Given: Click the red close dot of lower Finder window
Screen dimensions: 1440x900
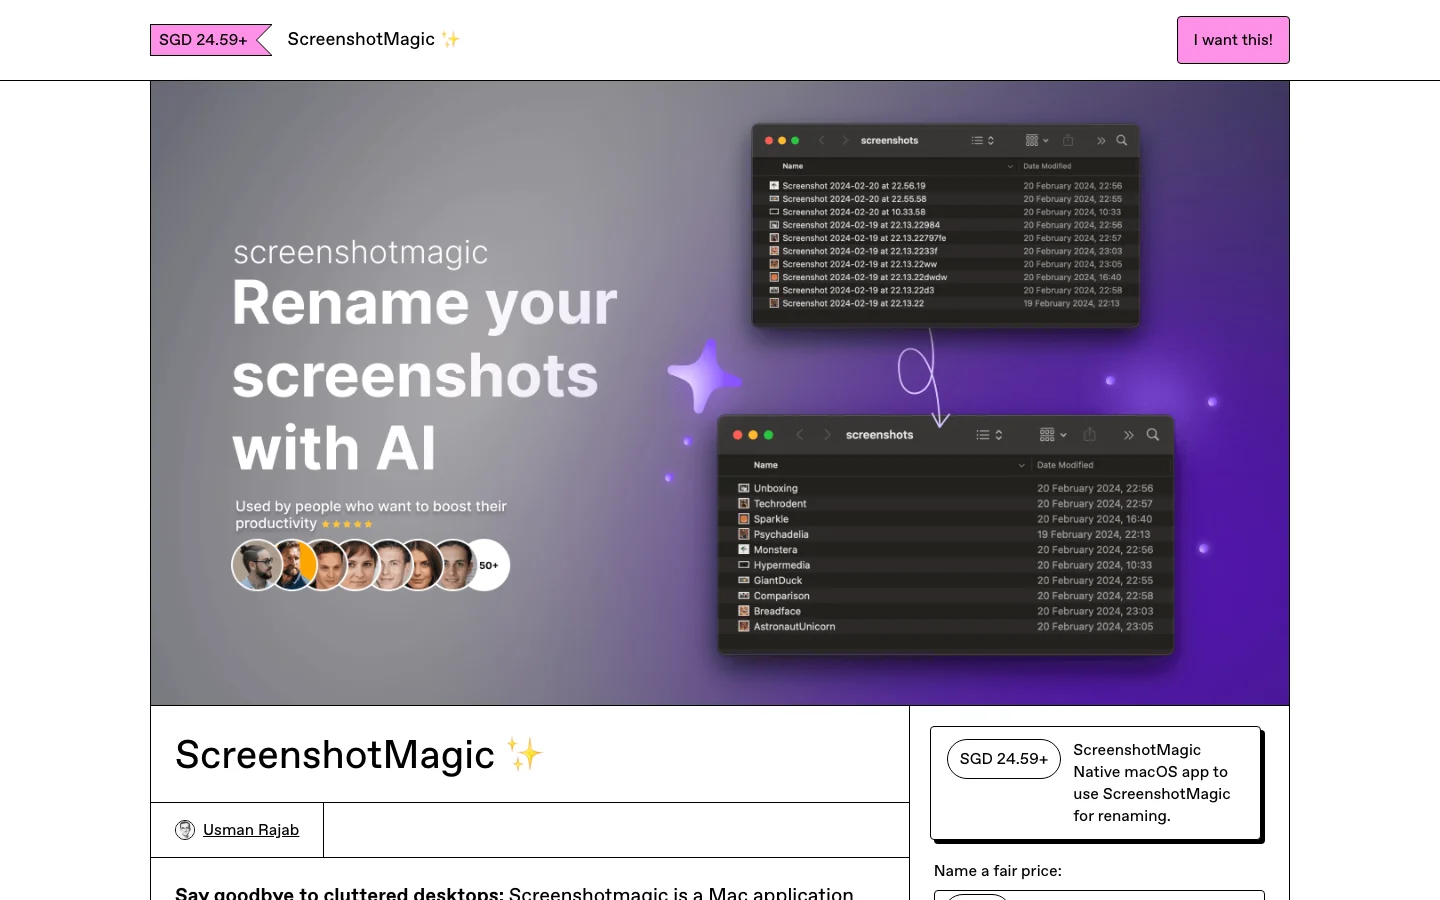Looking at the screenshot, I should (738, 435).
